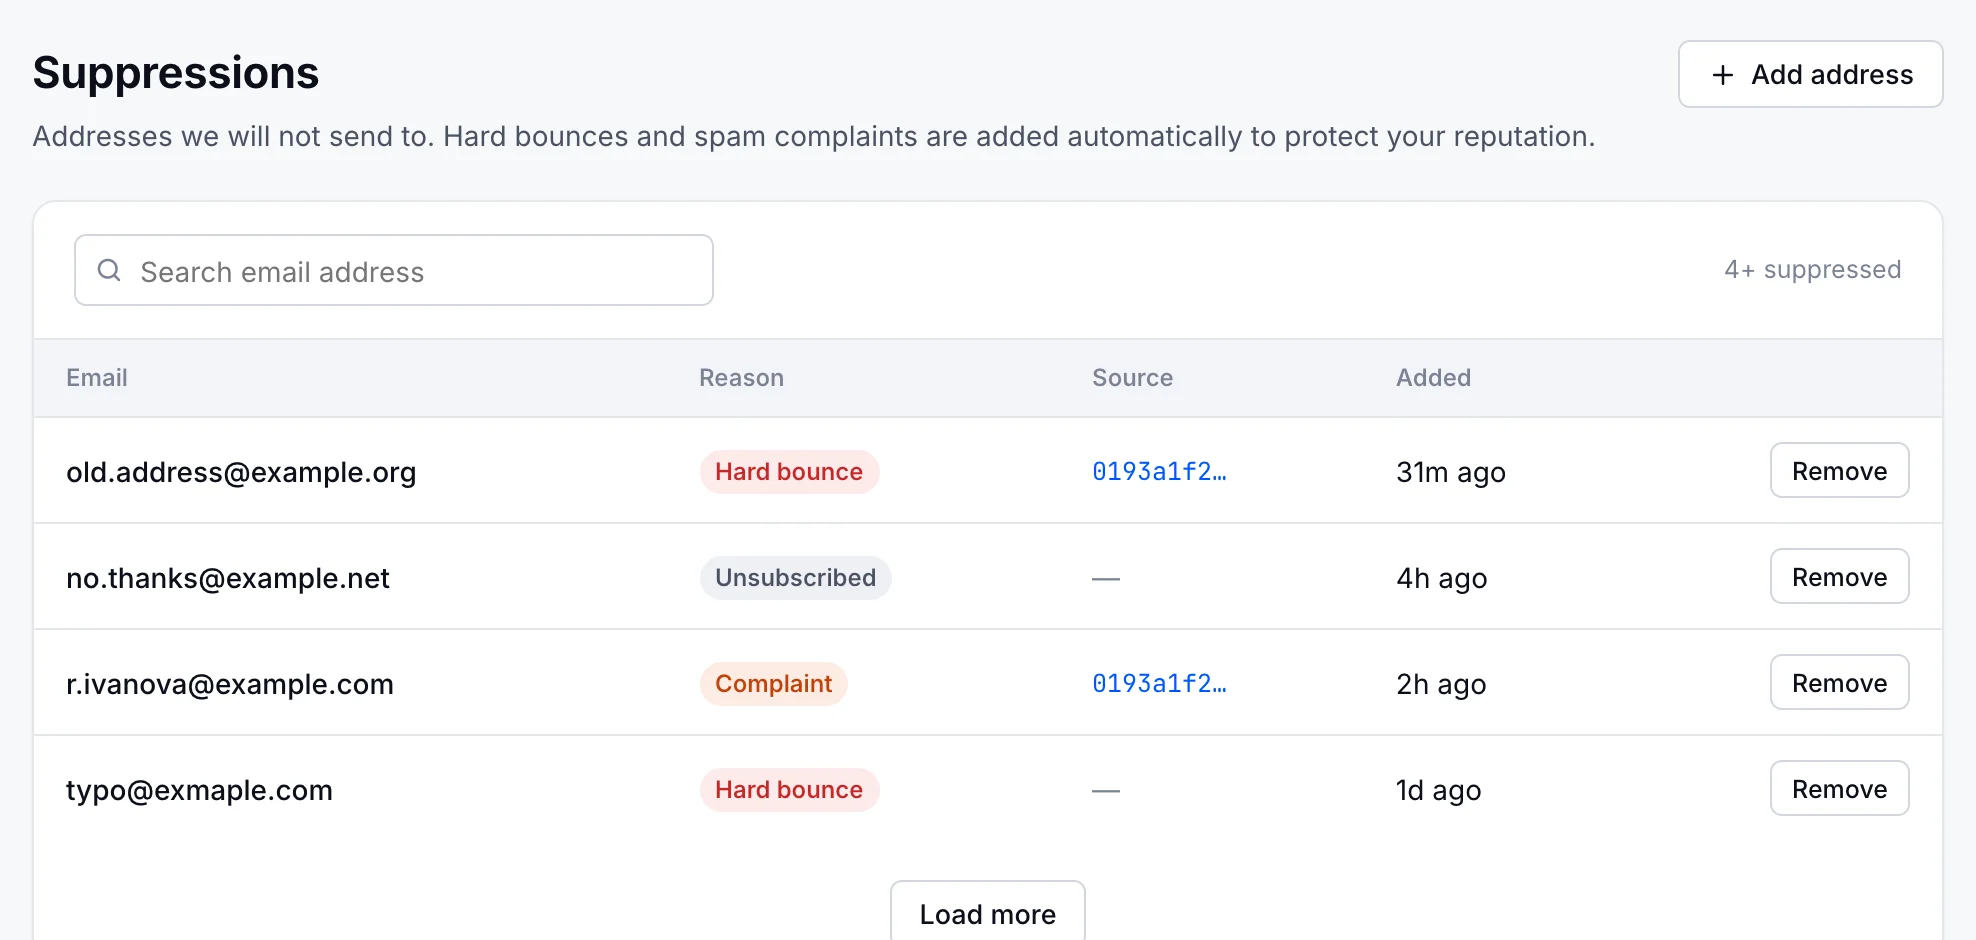This screenshot has width=1976, height=940.
Task: Click the Added column header
Action: click(1433, 378)
